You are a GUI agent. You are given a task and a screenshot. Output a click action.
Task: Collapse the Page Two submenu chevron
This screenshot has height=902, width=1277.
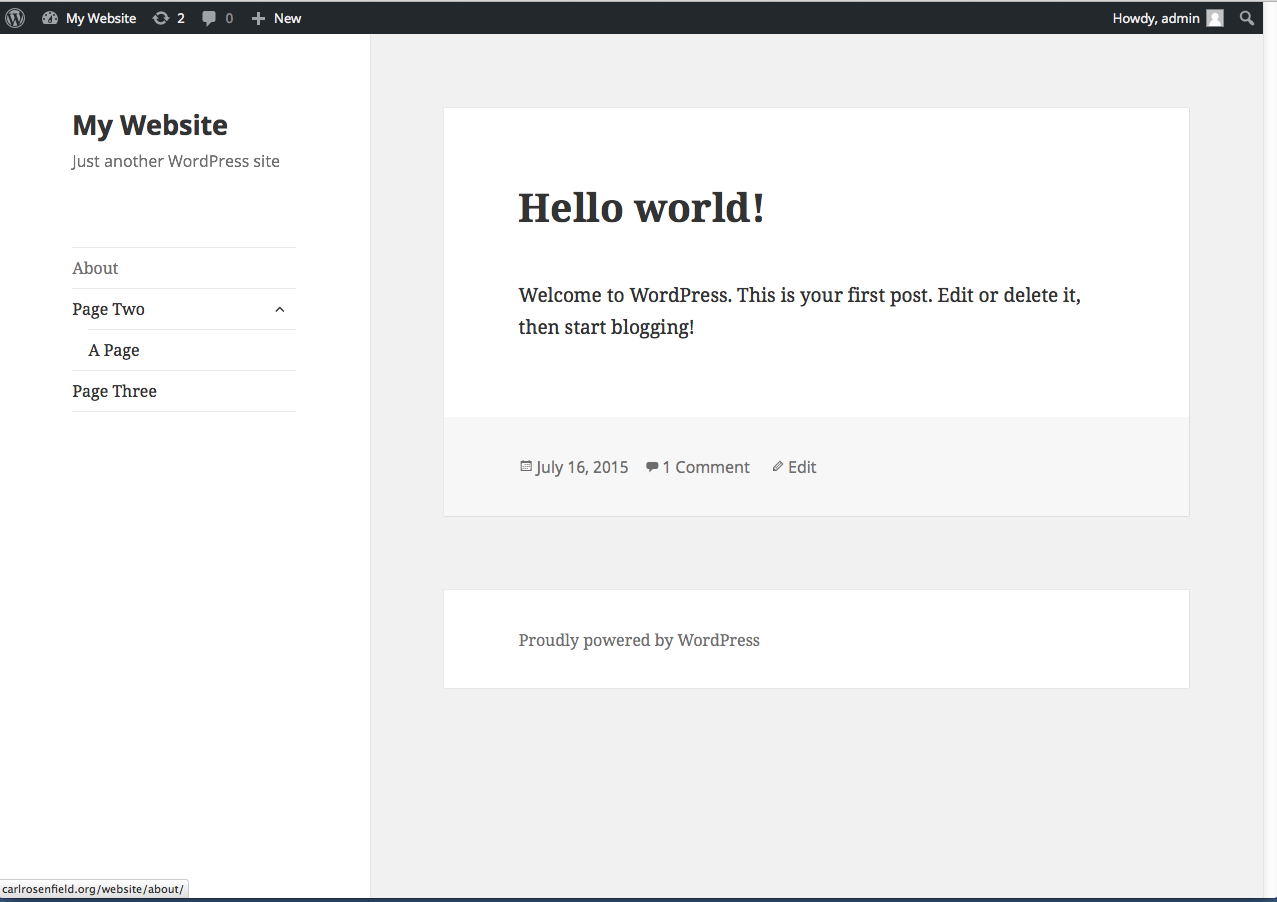click(x=280, y=310)
